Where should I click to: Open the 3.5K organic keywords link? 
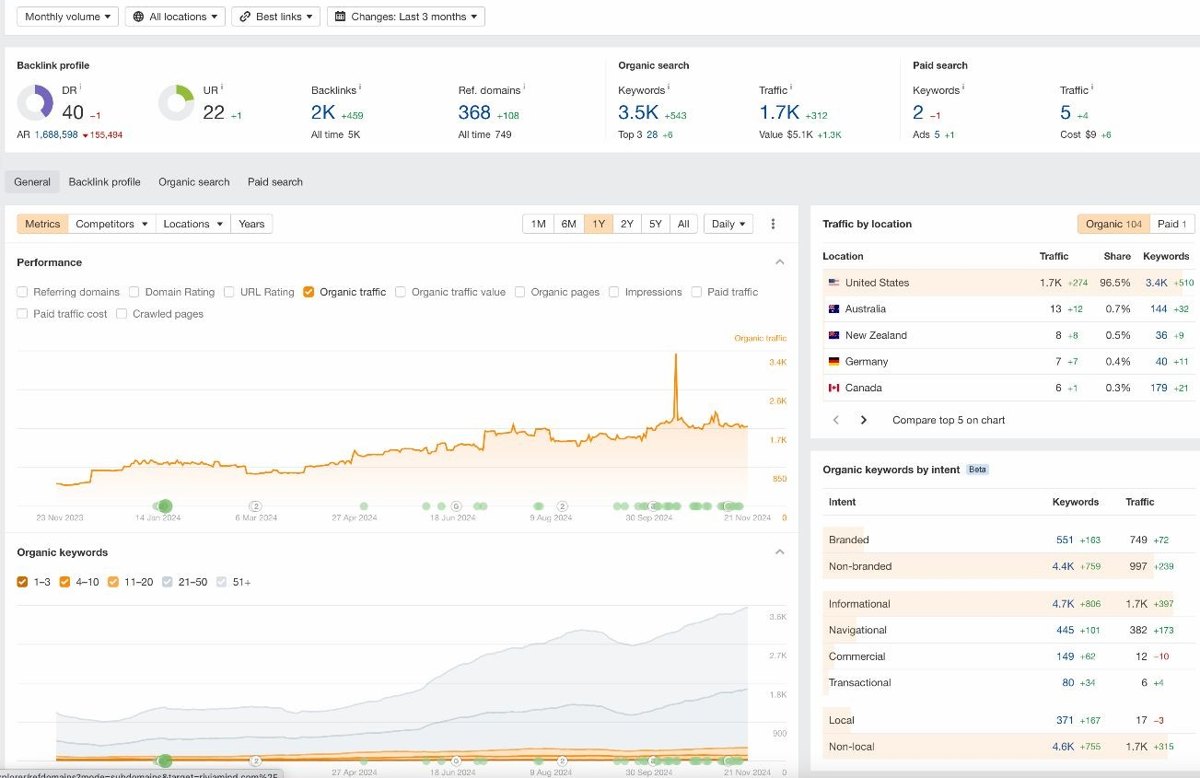coord(638,113)
